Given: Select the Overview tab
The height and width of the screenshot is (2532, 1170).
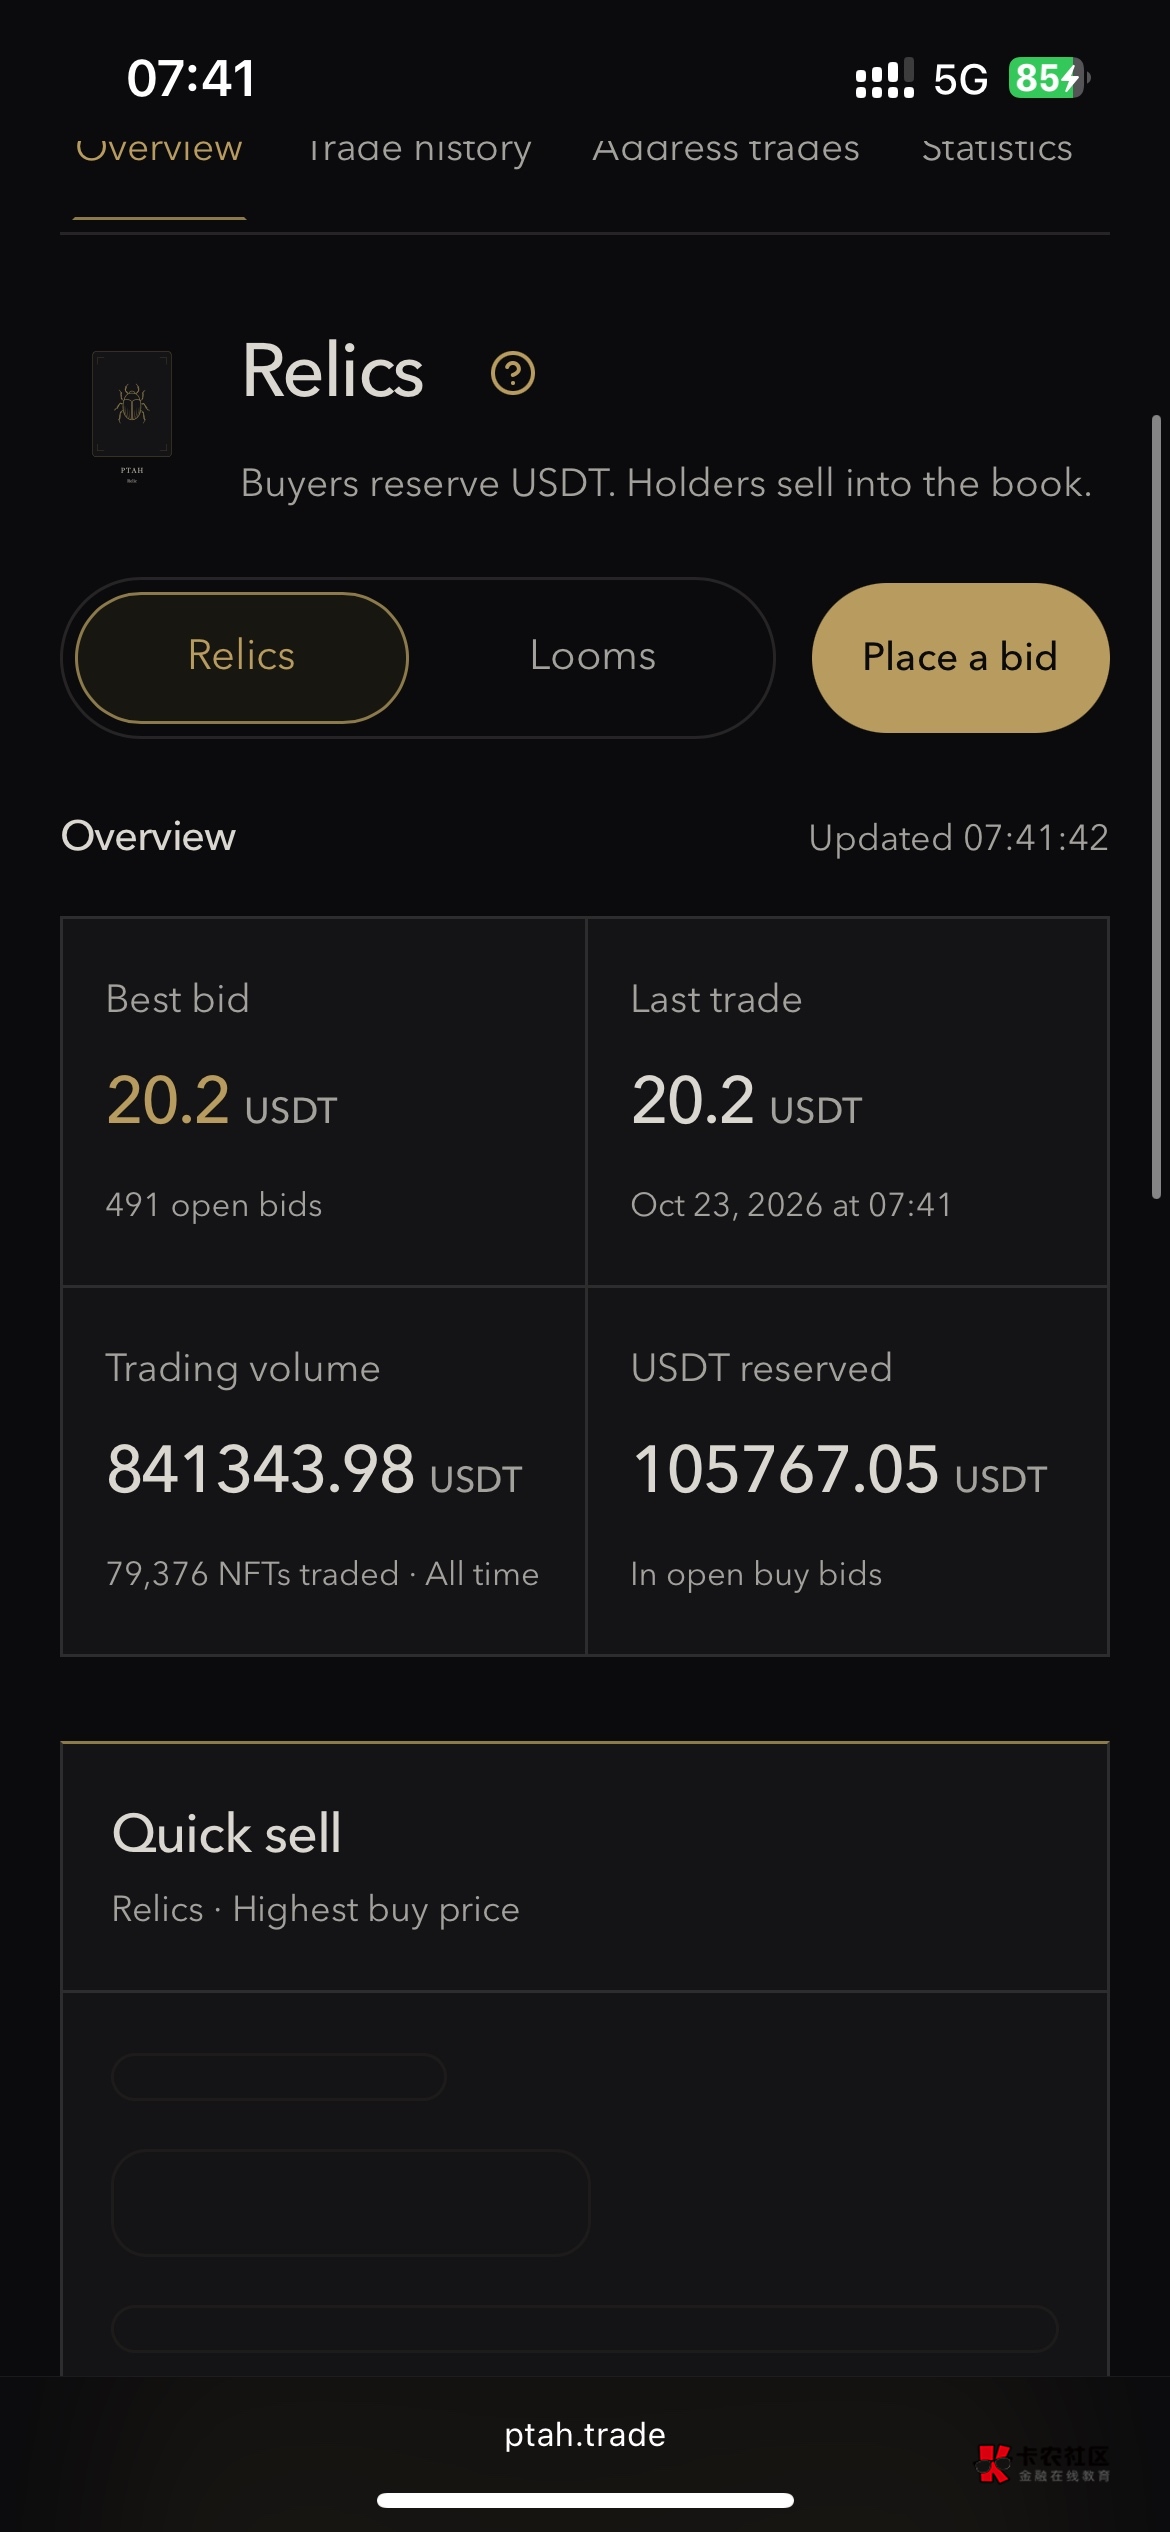Looking at the screenshot, I should tap(159, 148).
